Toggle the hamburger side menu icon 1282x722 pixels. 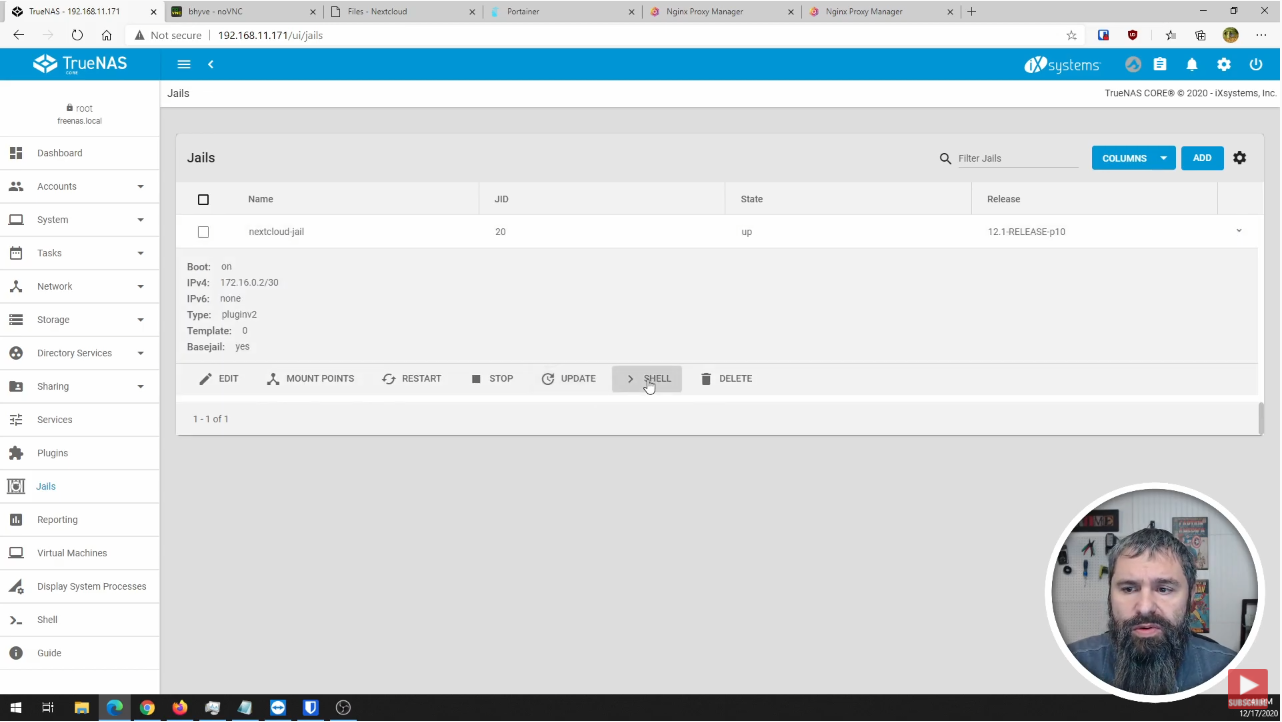[x=184, y=64]
